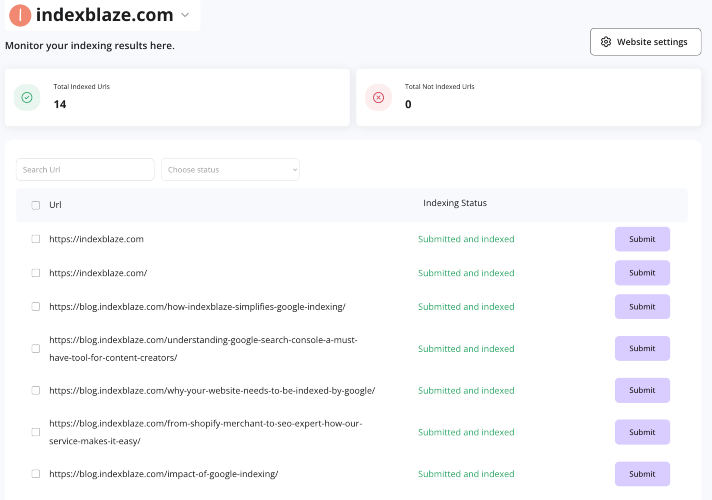
Task: Submit the https://indexblaze.com URL without slash
Action: (642, 239)
